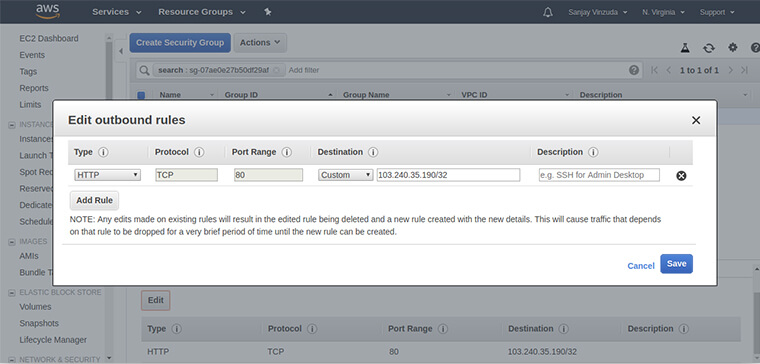Image resolution: width=760 pixels, height=364 pixels.
Task: Open the Destination dropdown showing Custom
Action: tap(346, 175)
